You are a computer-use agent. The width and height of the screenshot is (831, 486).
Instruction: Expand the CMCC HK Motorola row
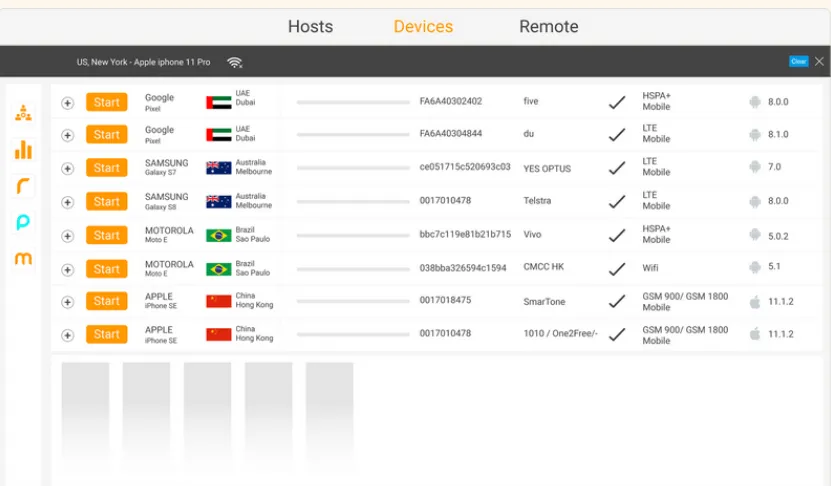[67, 270]
